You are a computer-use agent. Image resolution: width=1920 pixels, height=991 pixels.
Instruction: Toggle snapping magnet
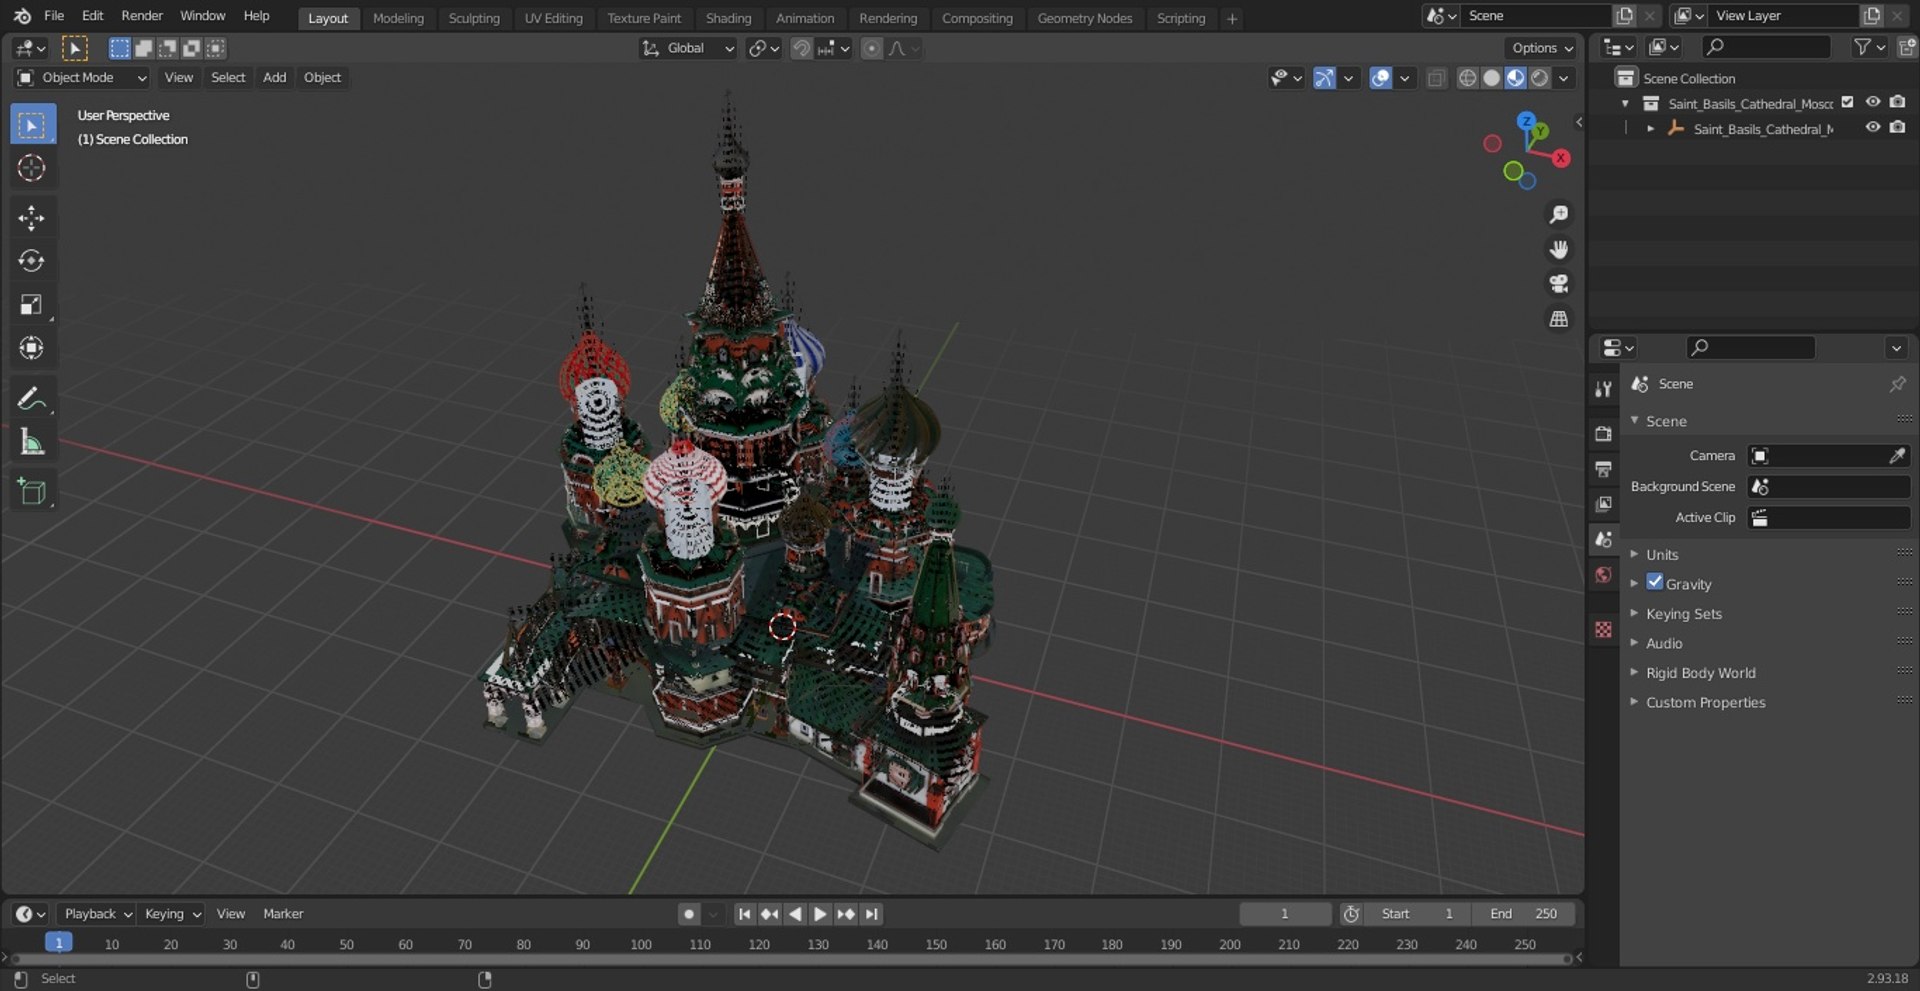coord(801,48)
